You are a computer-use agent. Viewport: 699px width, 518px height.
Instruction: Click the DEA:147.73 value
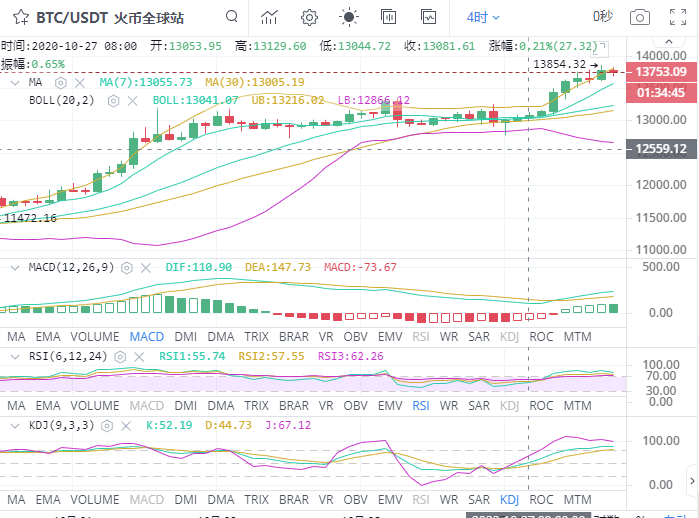278,267
